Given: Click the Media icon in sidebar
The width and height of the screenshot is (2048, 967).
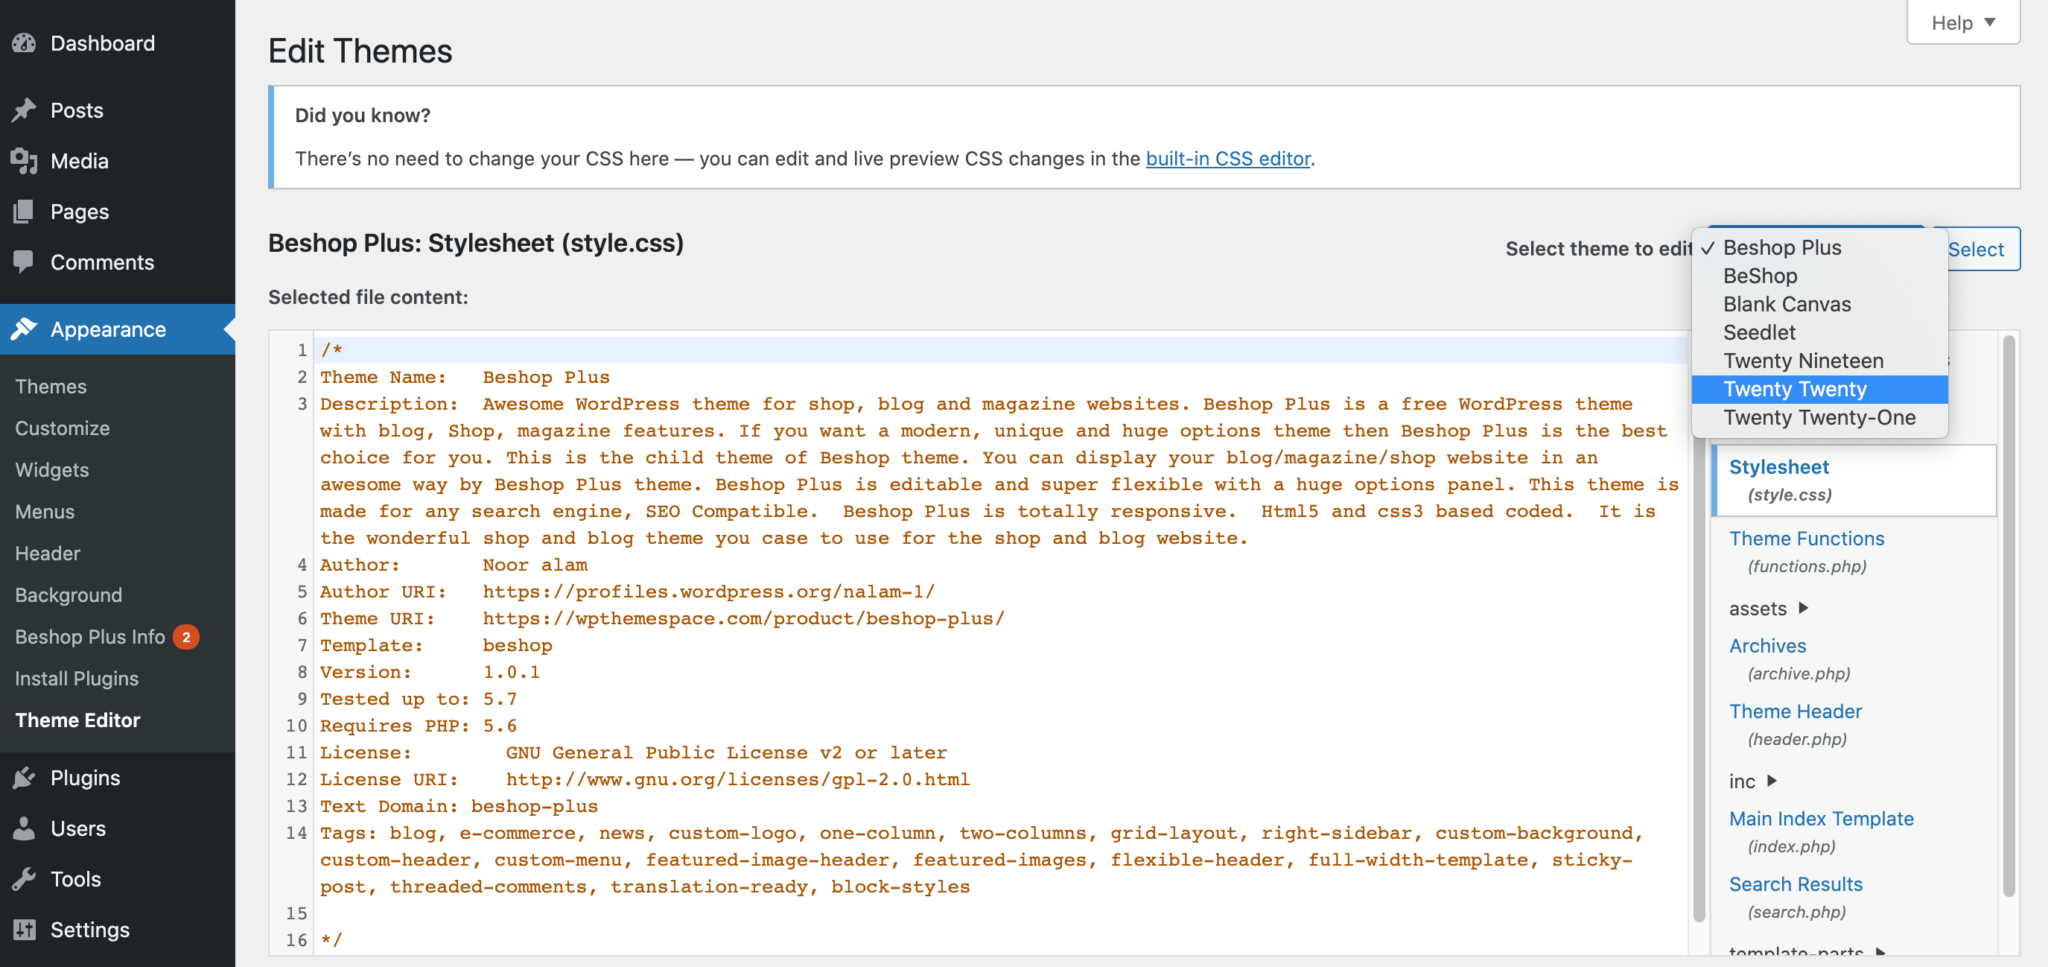Looking at the screenshot, I should point(24,161).
